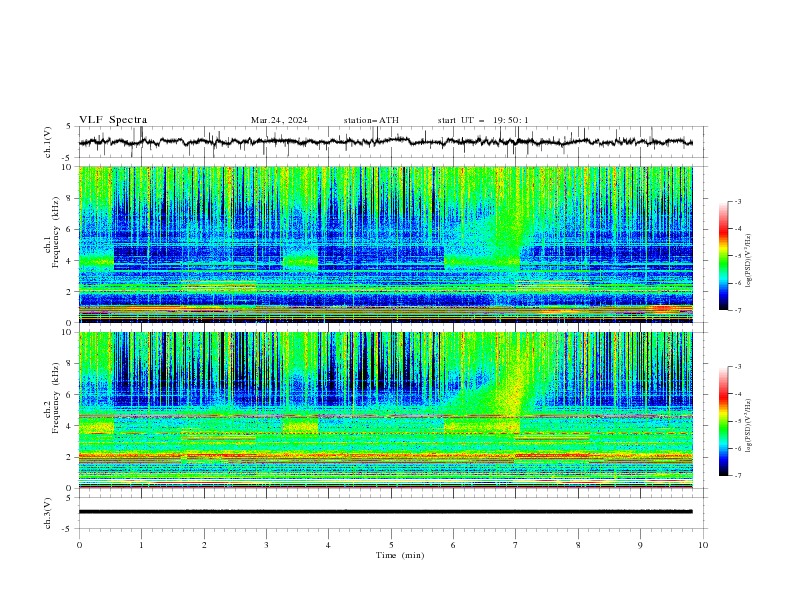
Task: Click tick "6" on the time axis
Action: [454, 545]
